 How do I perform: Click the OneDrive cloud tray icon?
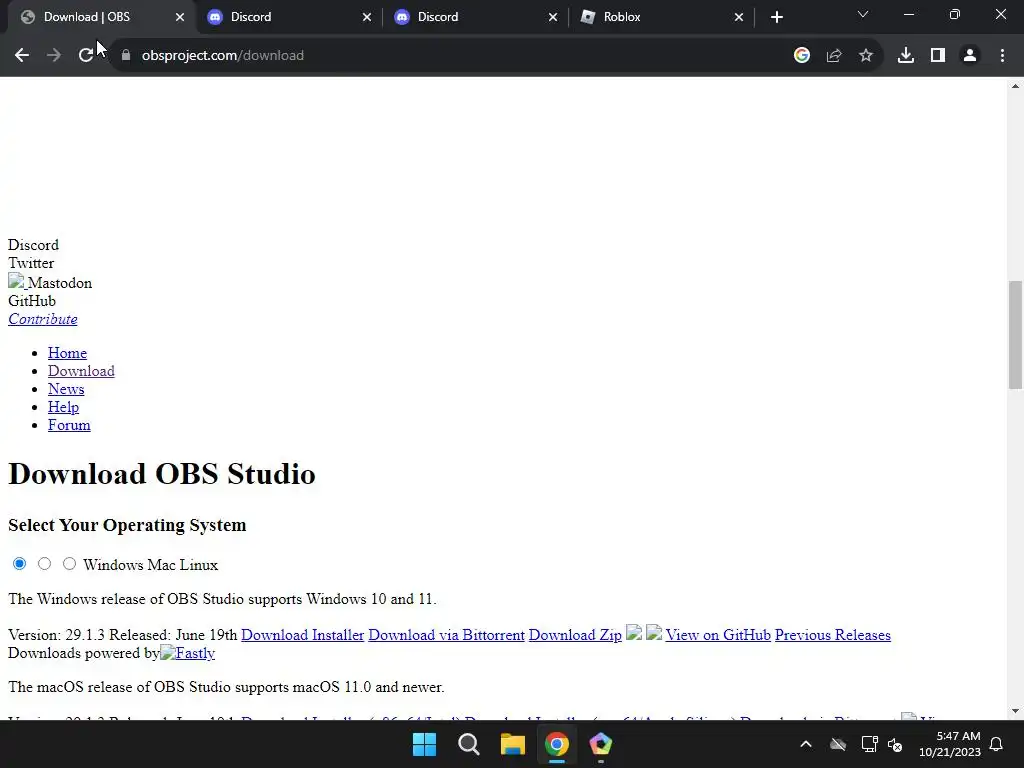(838, 744)
